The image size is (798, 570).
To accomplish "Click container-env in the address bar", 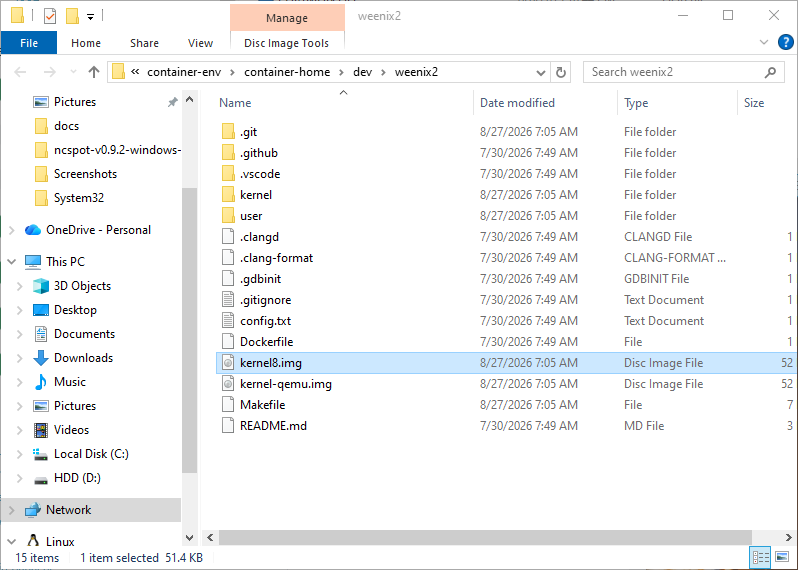I will tap(184, 72).
